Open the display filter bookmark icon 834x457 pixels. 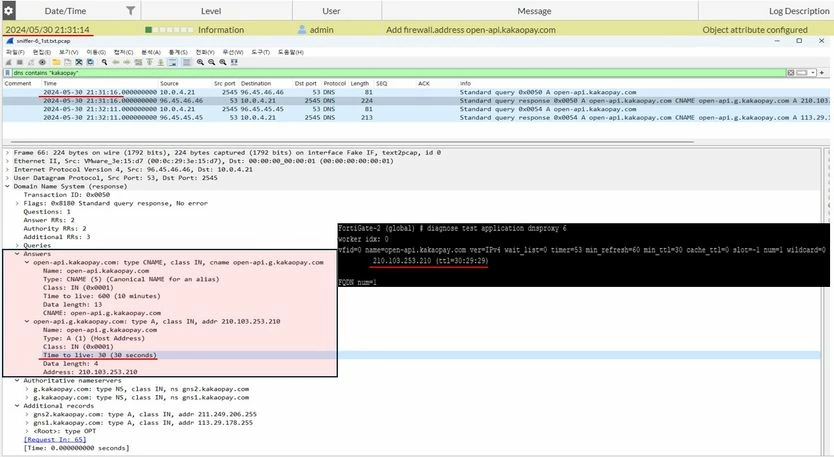(x=7, y=73)
